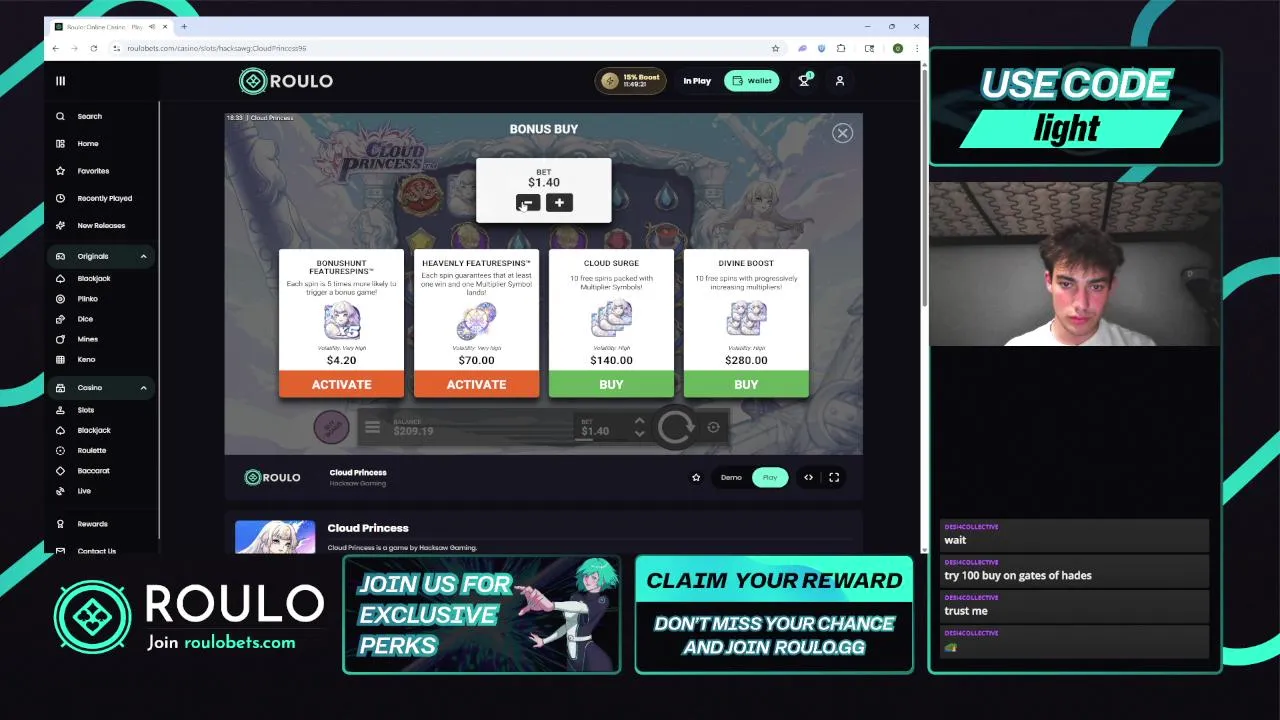Reload the page with the browser refresh icon
Screen dimensions: 1280x720
94,48
